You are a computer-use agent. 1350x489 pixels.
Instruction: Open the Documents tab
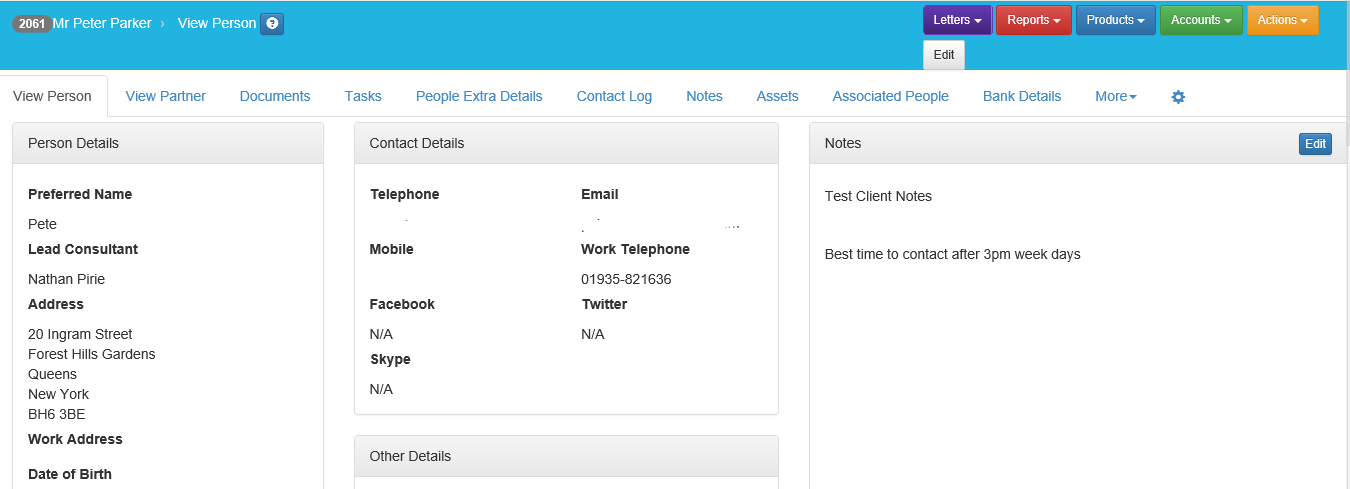pos(275,96)
